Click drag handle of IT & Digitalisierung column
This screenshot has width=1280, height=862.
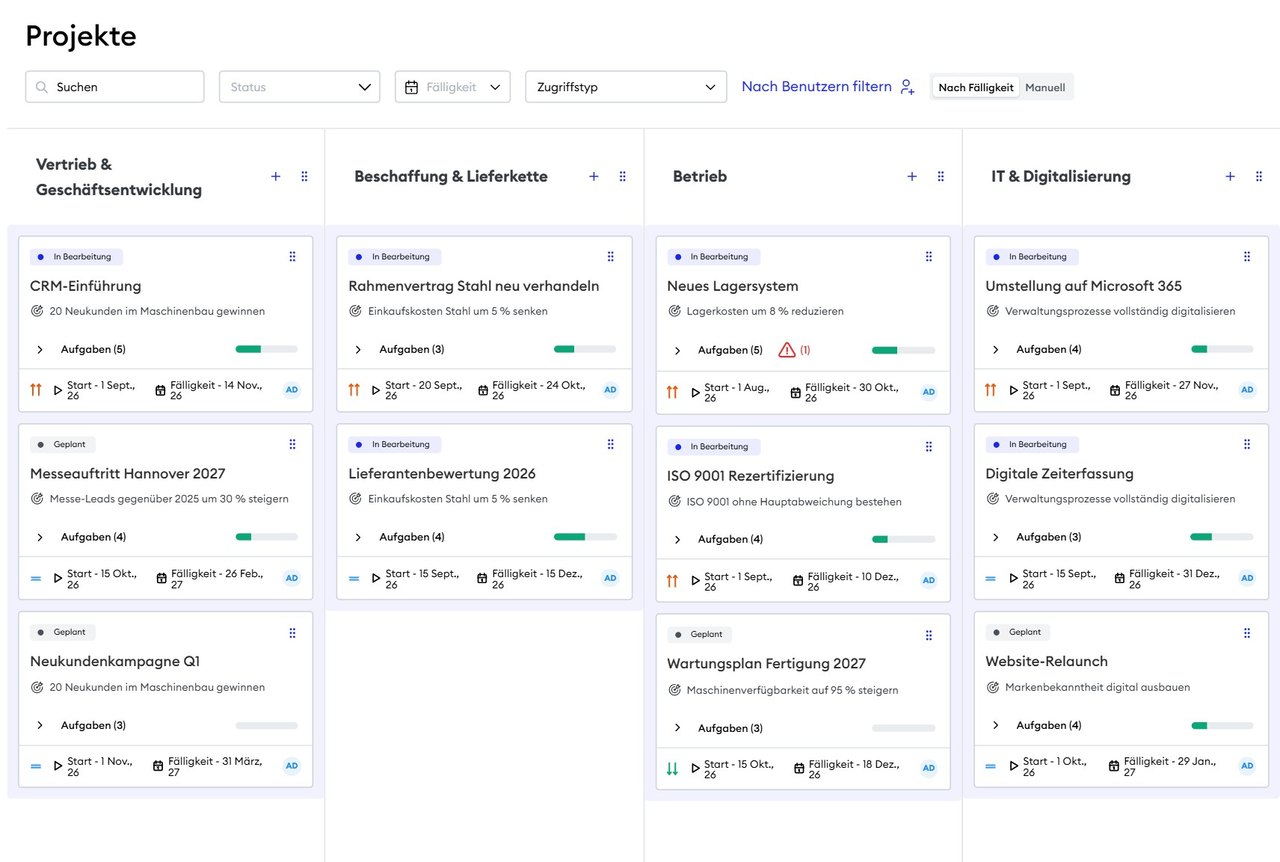[1259, 176]
